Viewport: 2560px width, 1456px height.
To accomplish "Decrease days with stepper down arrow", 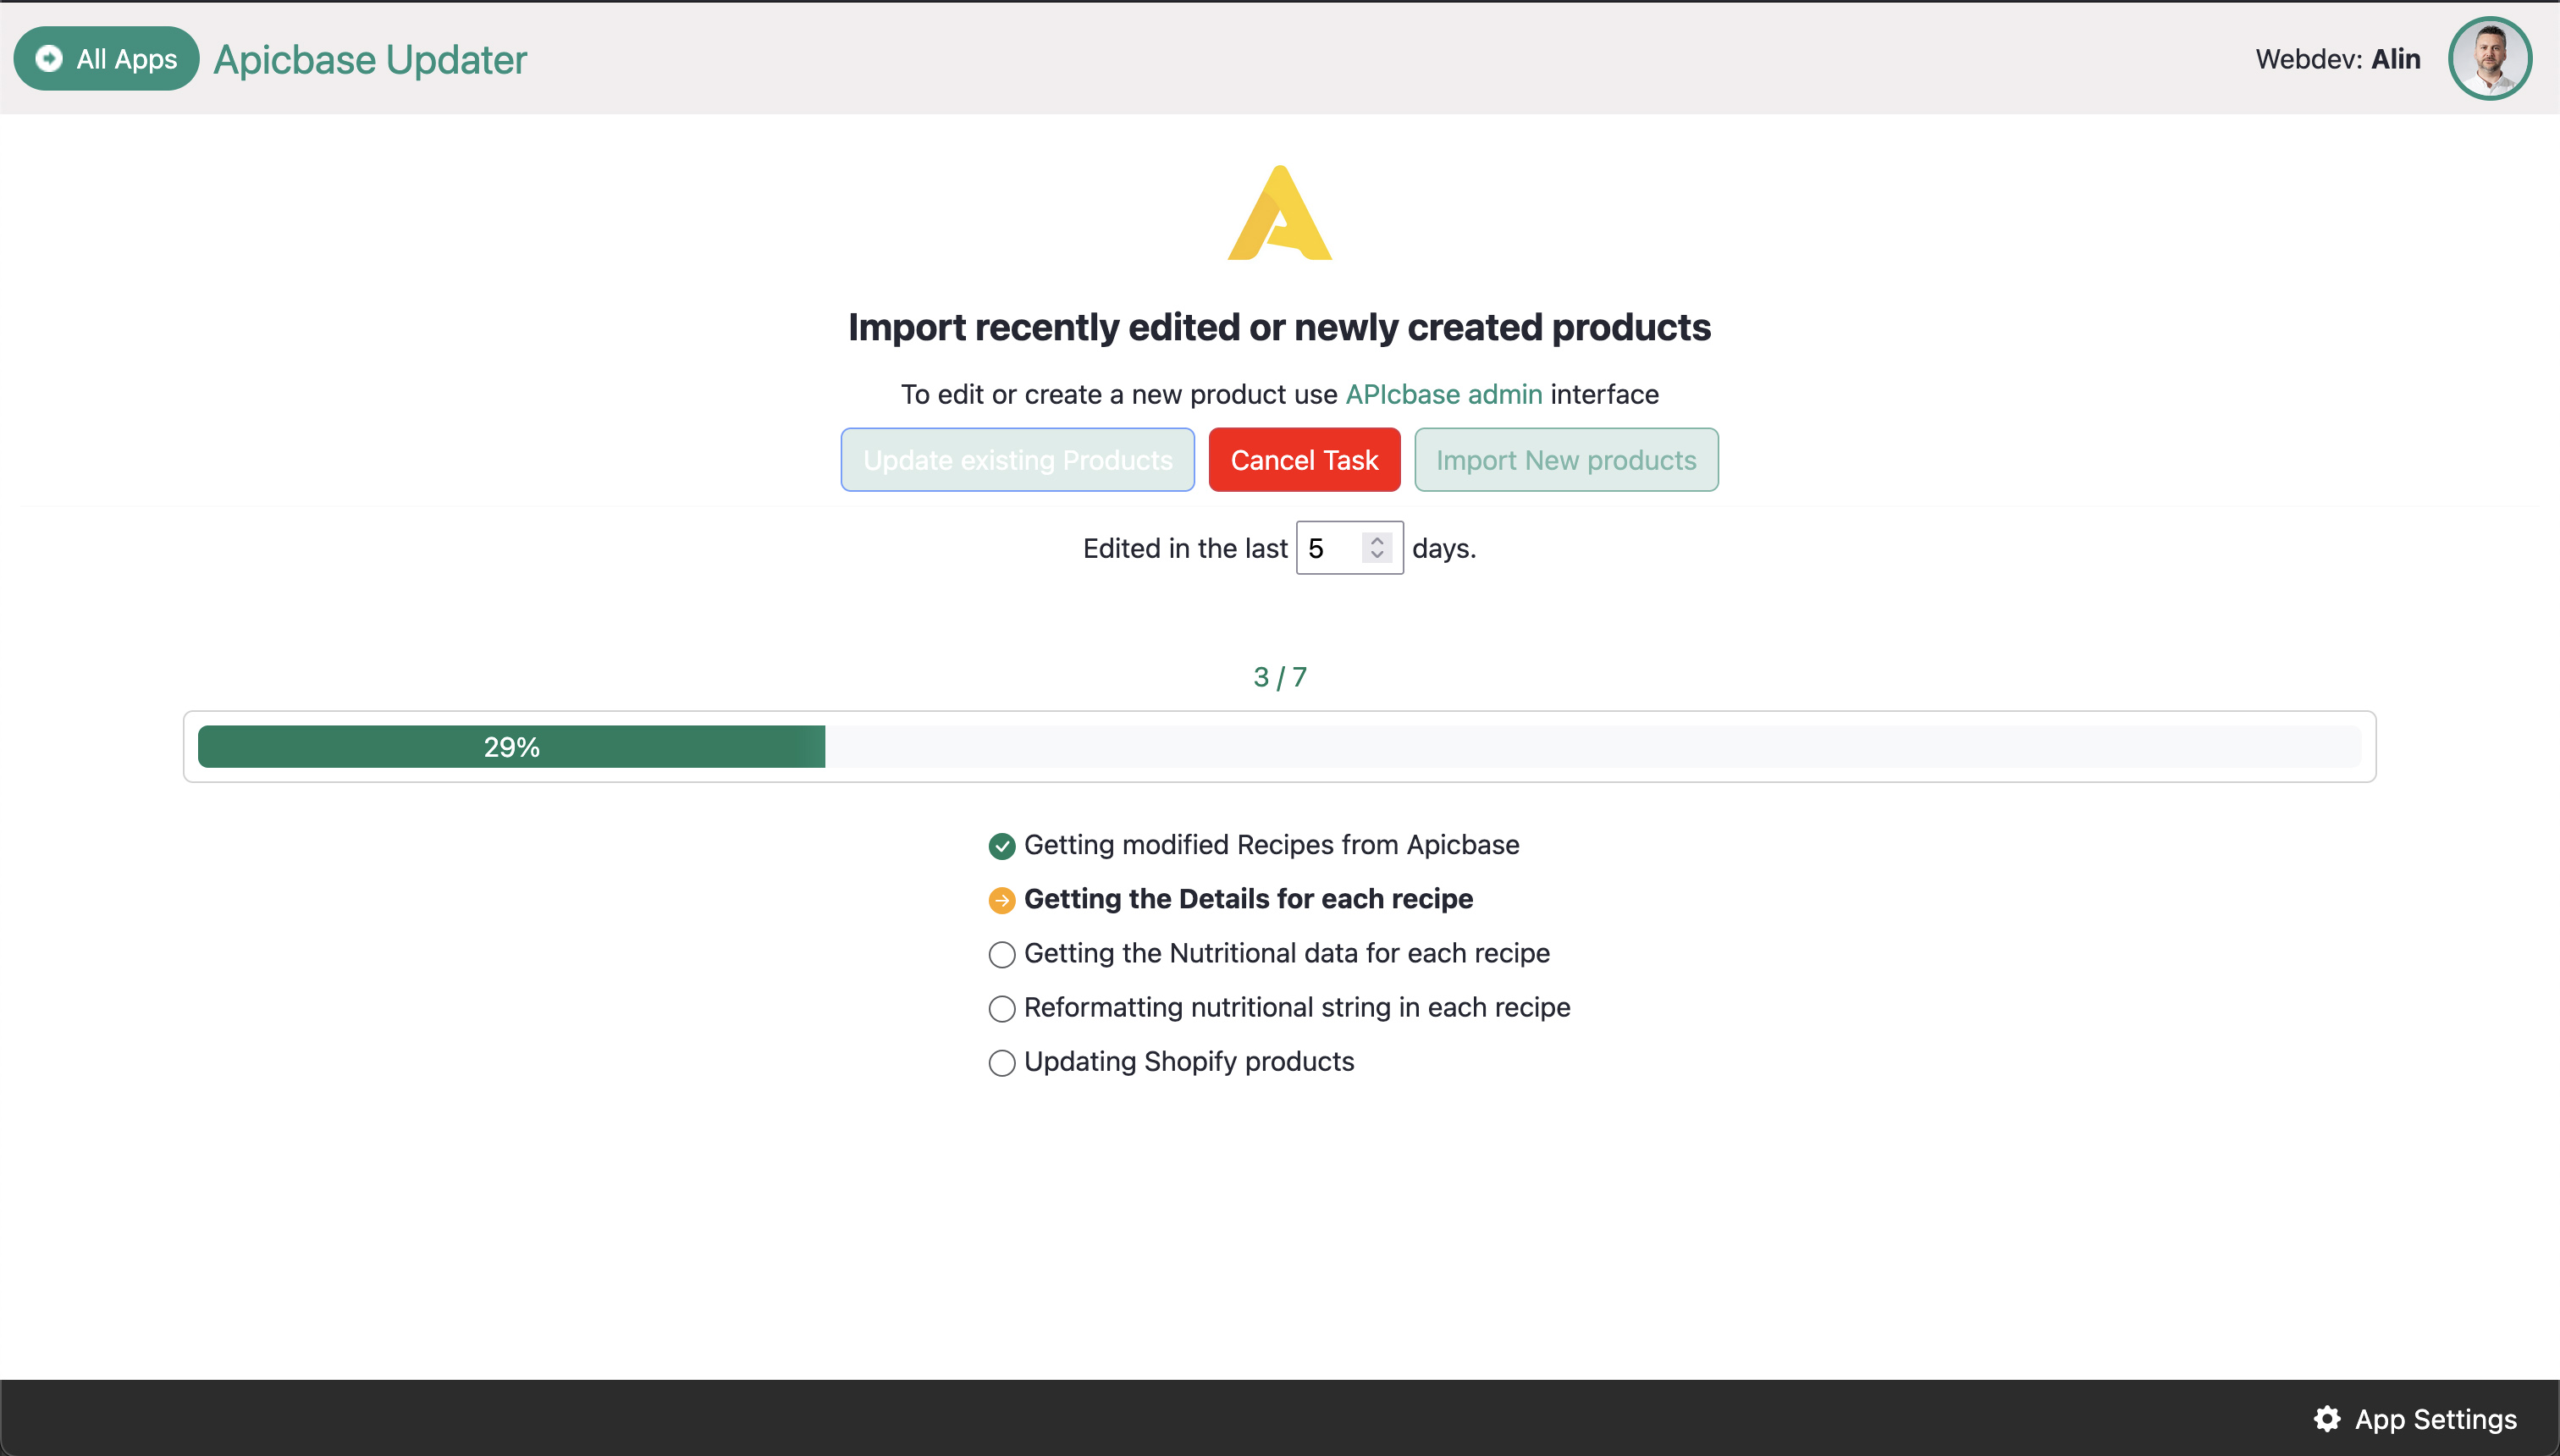I will [1377, 555].
